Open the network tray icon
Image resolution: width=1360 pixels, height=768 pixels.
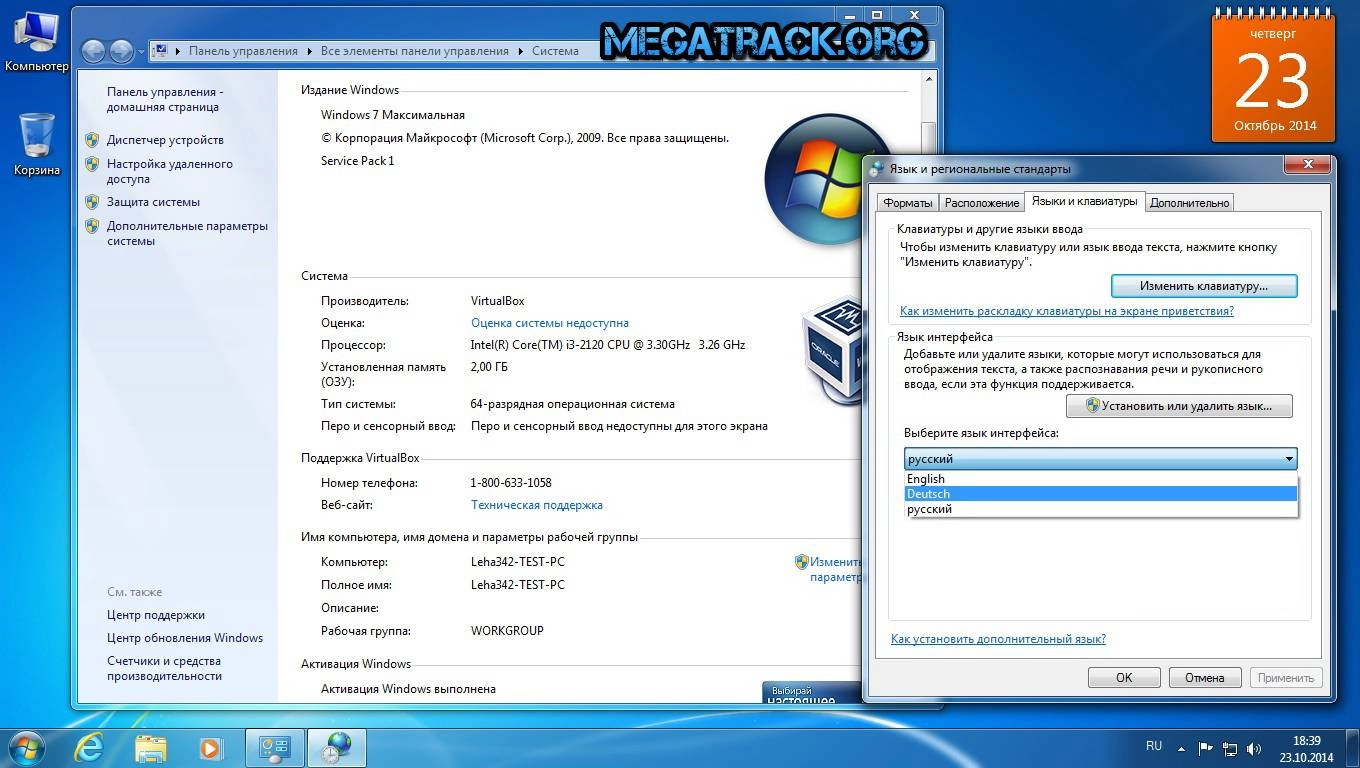pos(1229,747)
